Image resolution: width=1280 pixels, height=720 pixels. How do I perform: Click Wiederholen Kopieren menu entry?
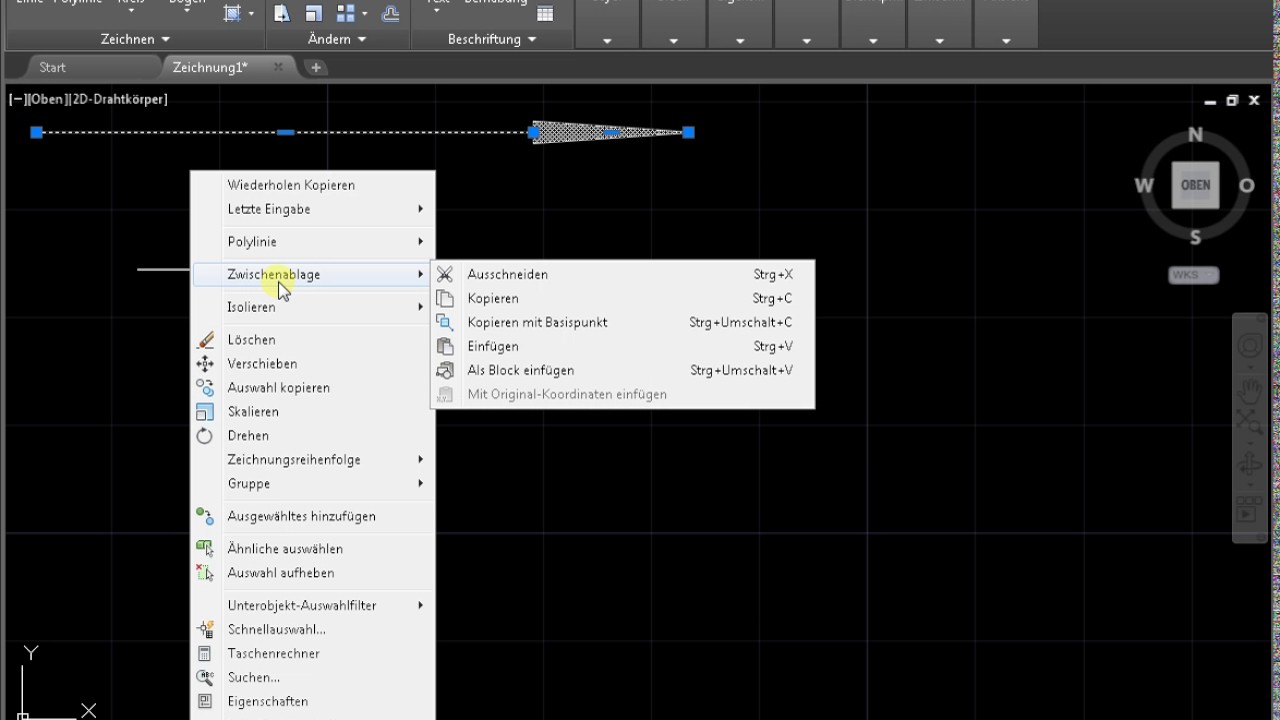pyautogui.click(x=291, y=185)
